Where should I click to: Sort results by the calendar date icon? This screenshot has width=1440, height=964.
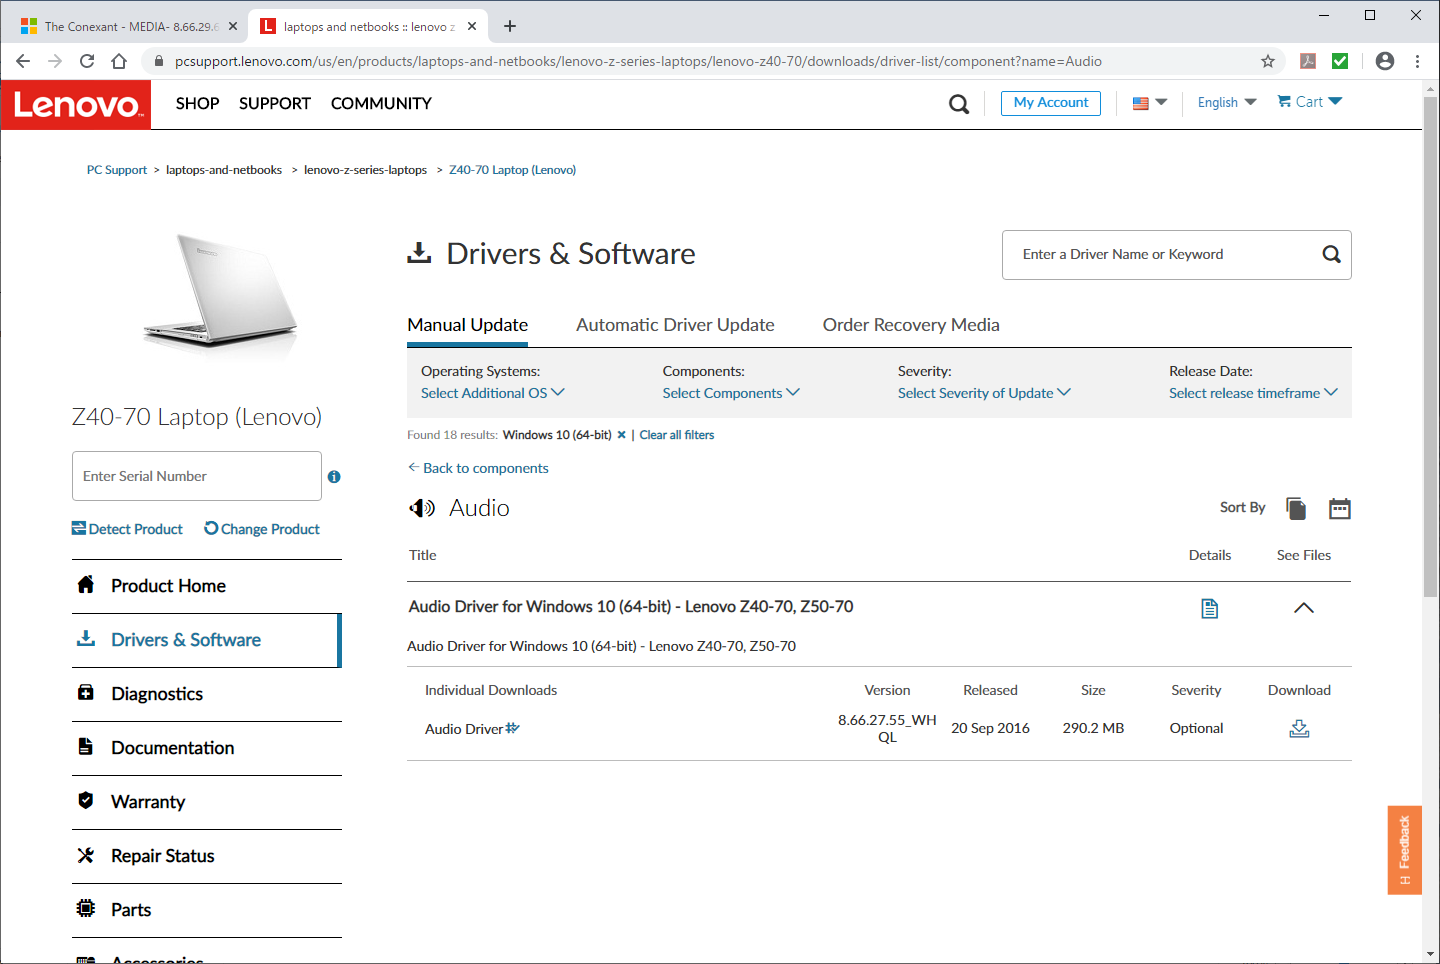(x=1340, y=508)
